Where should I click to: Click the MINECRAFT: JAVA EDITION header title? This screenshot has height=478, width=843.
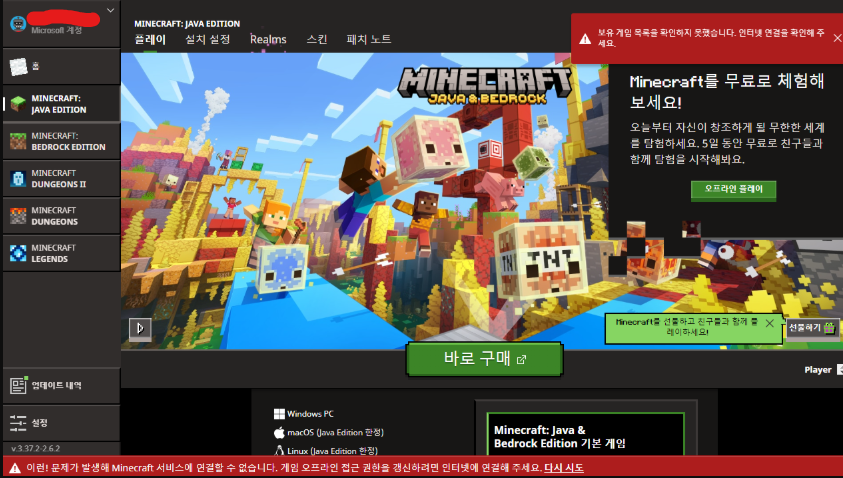(x=187, y=24)
